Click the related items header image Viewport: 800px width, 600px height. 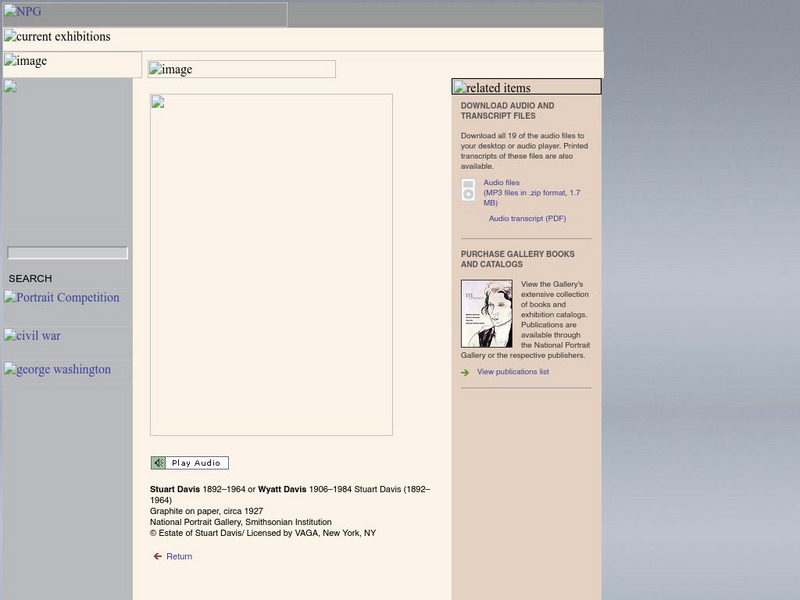tap(526, 87)
